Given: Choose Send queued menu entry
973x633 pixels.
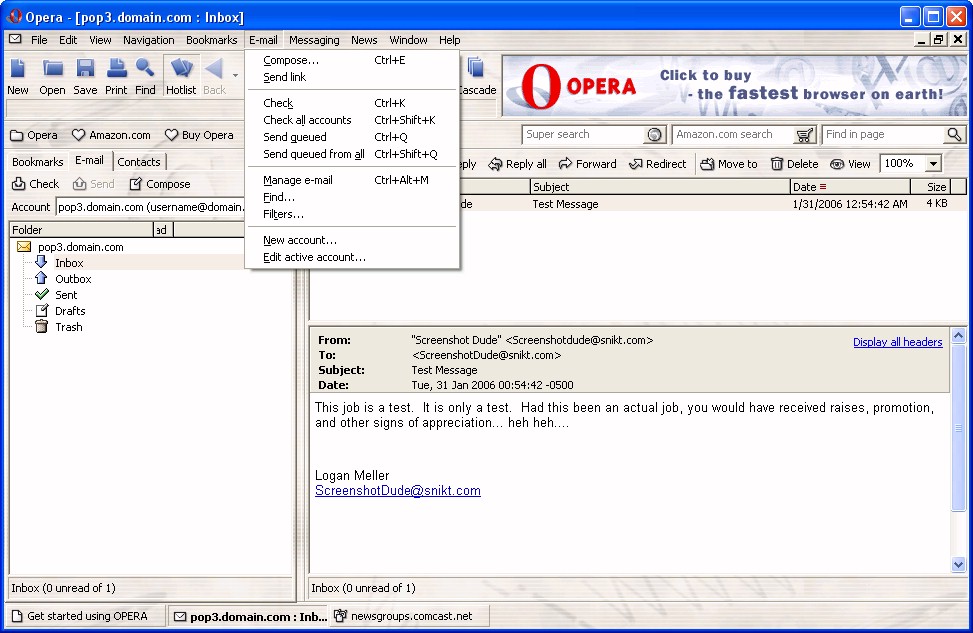Looking at the screenshot, I should coord(352,137).
